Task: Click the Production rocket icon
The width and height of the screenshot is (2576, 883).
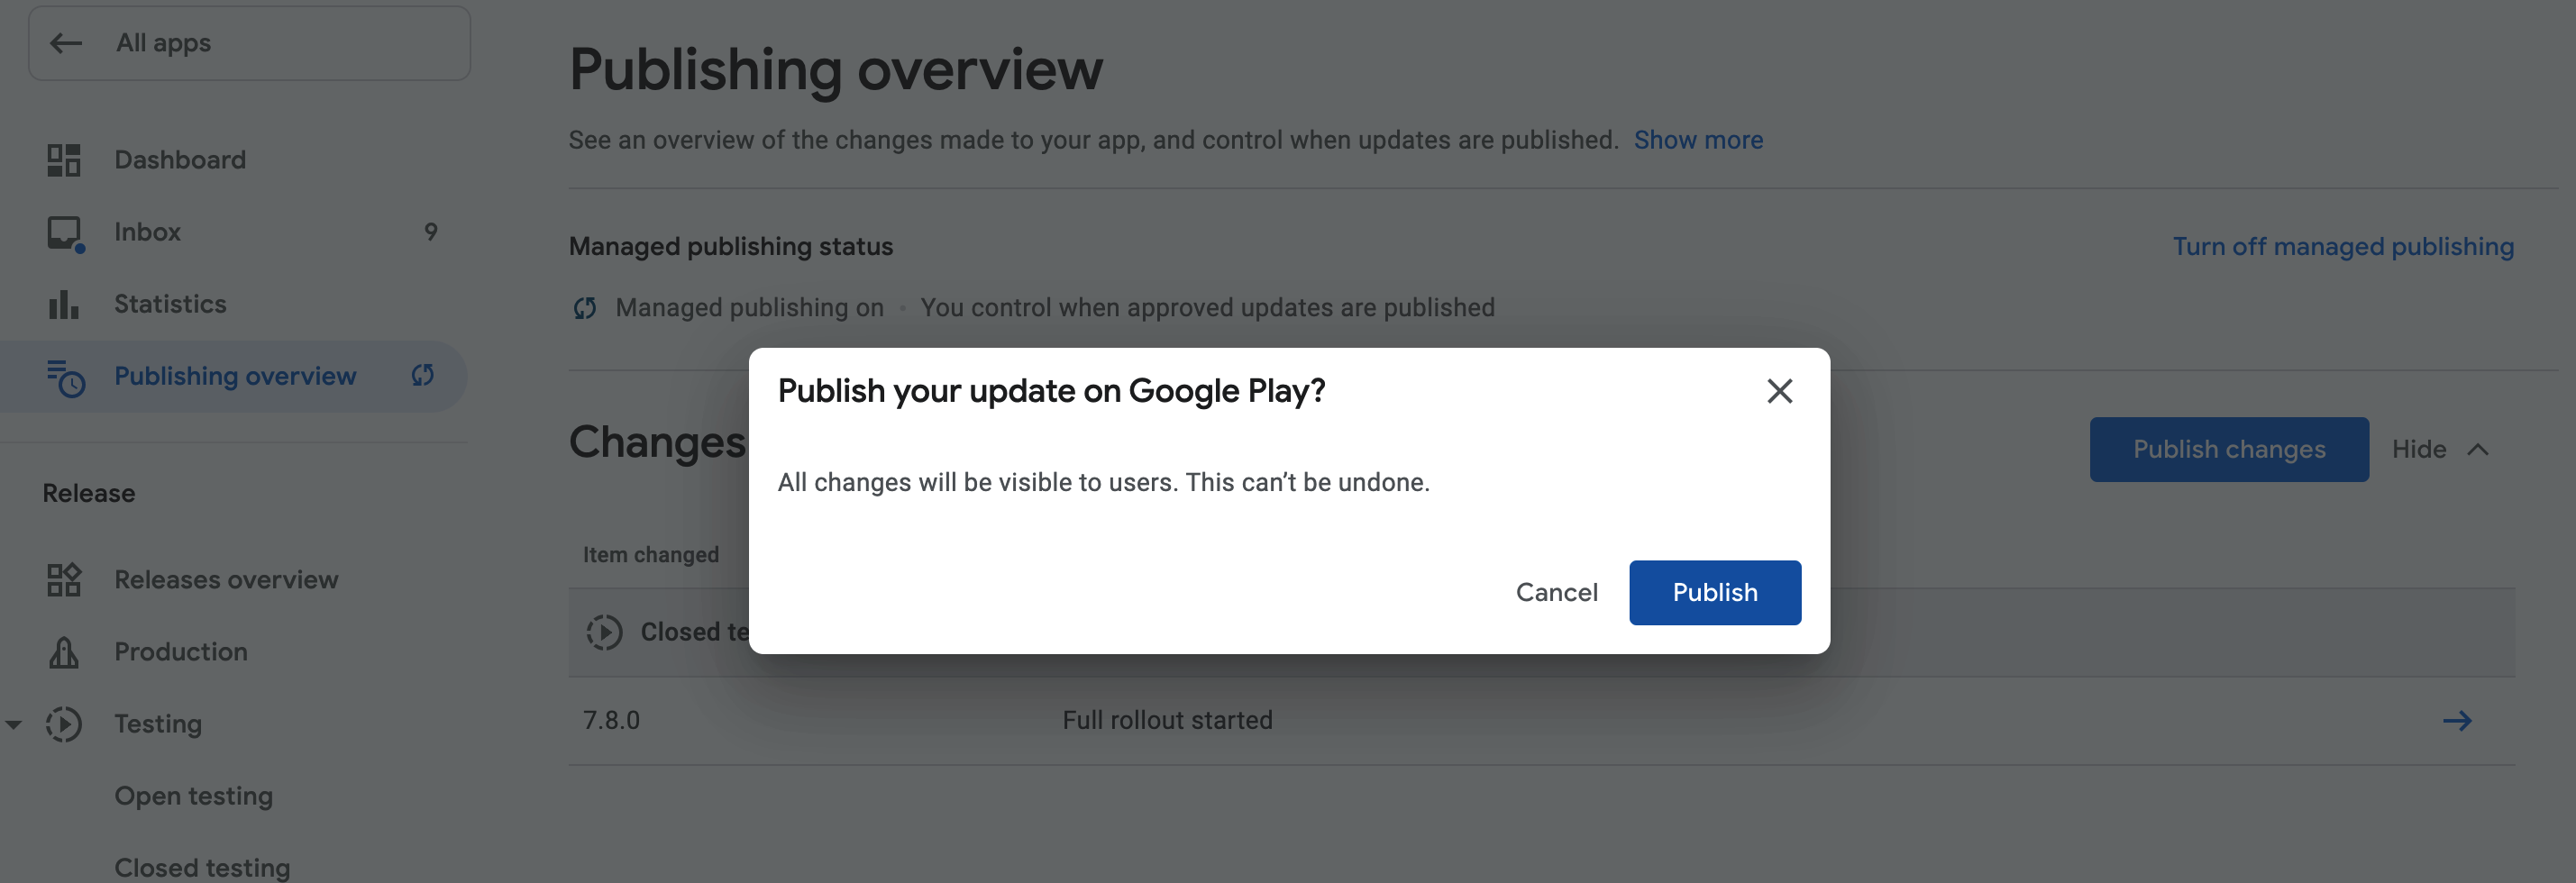Action: point(64,652)
